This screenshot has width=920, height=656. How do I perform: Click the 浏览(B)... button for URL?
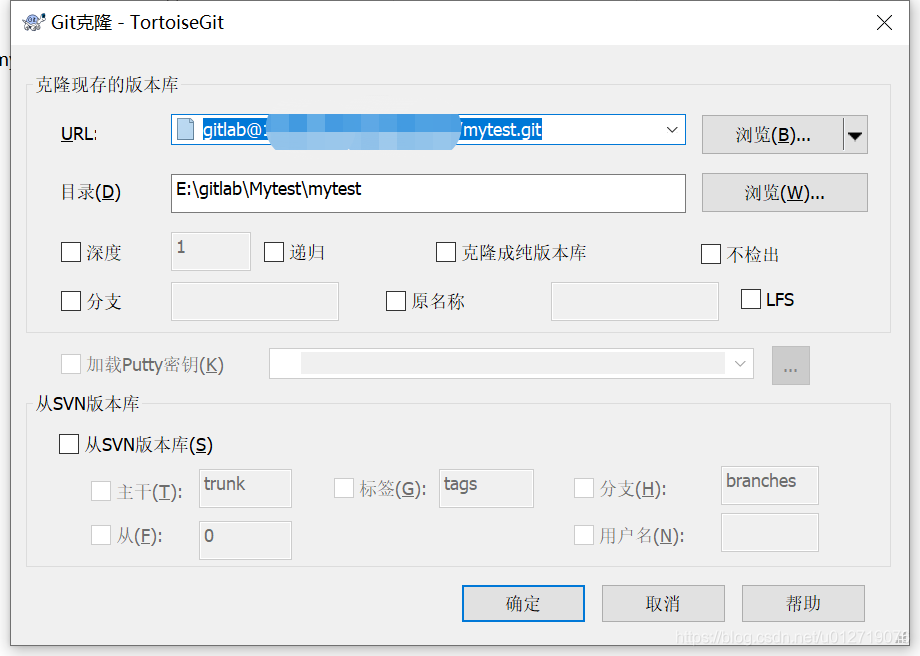[x=773, y=135]
